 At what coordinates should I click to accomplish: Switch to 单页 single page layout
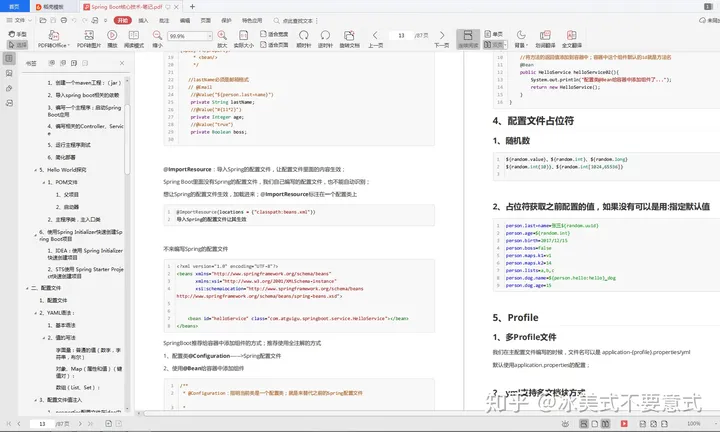[x=494, y=34]
